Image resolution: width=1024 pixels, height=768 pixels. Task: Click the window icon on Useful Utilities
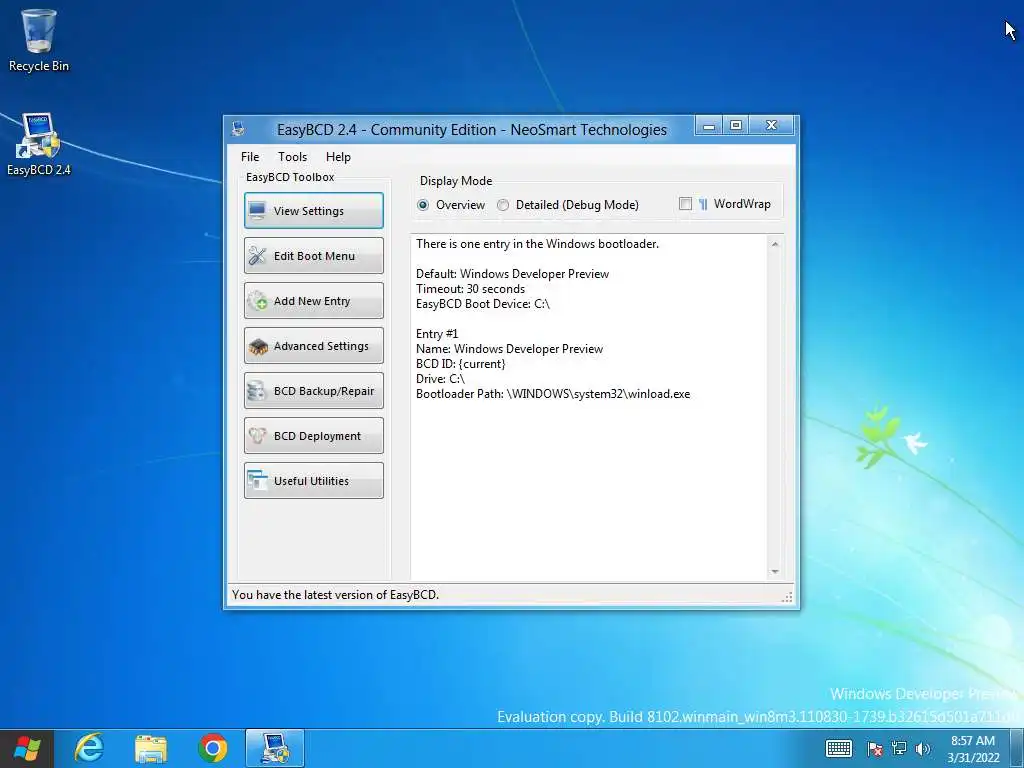[257, 481]
